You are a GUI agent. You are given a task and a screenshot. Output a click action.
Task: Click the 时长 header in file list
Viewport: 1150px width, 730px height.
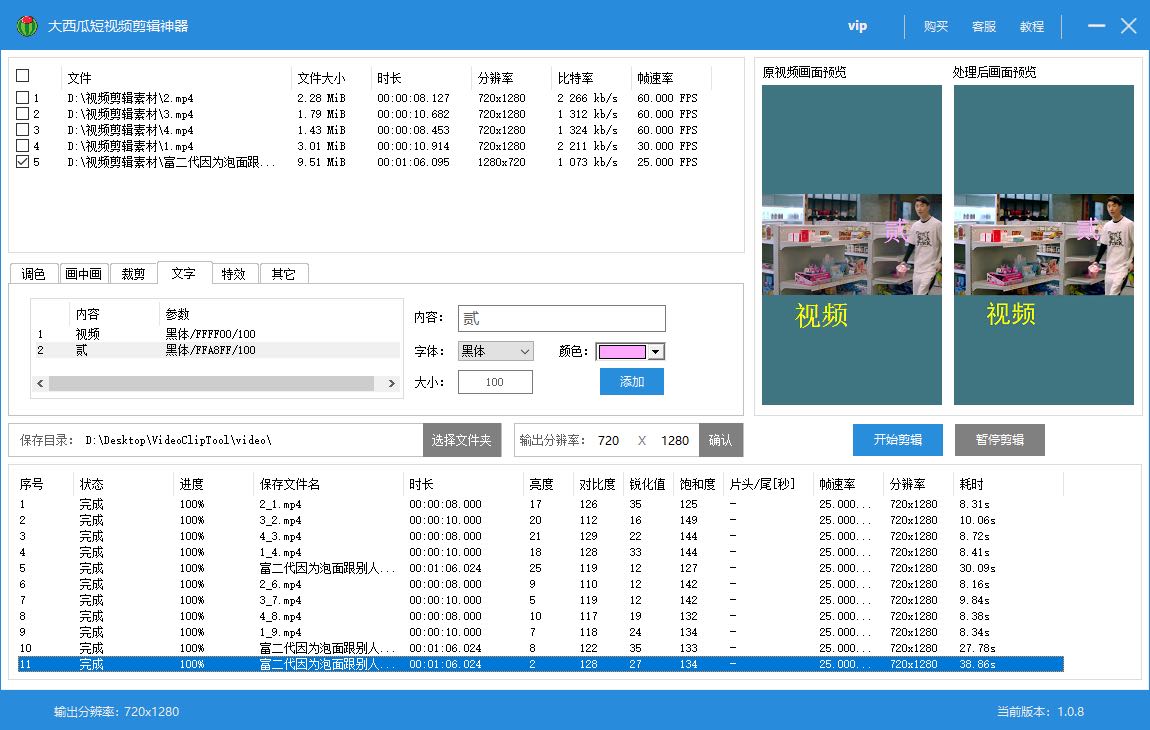[x=389, y=78]
